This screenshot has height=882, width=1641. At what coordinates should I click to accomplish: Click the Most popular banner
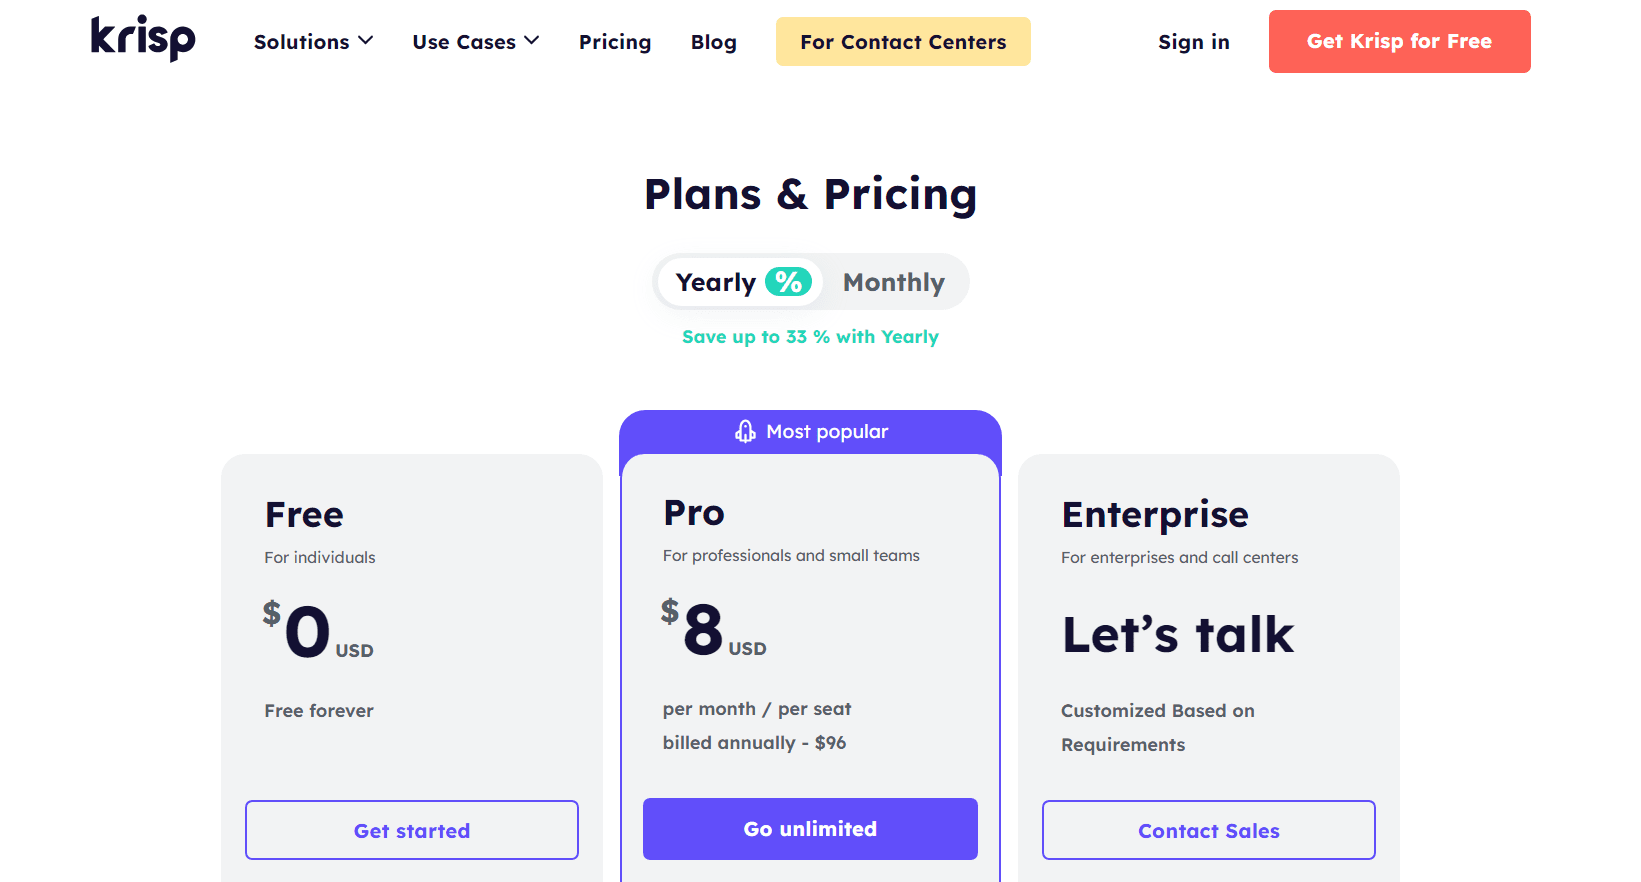[x=810, y=432]
